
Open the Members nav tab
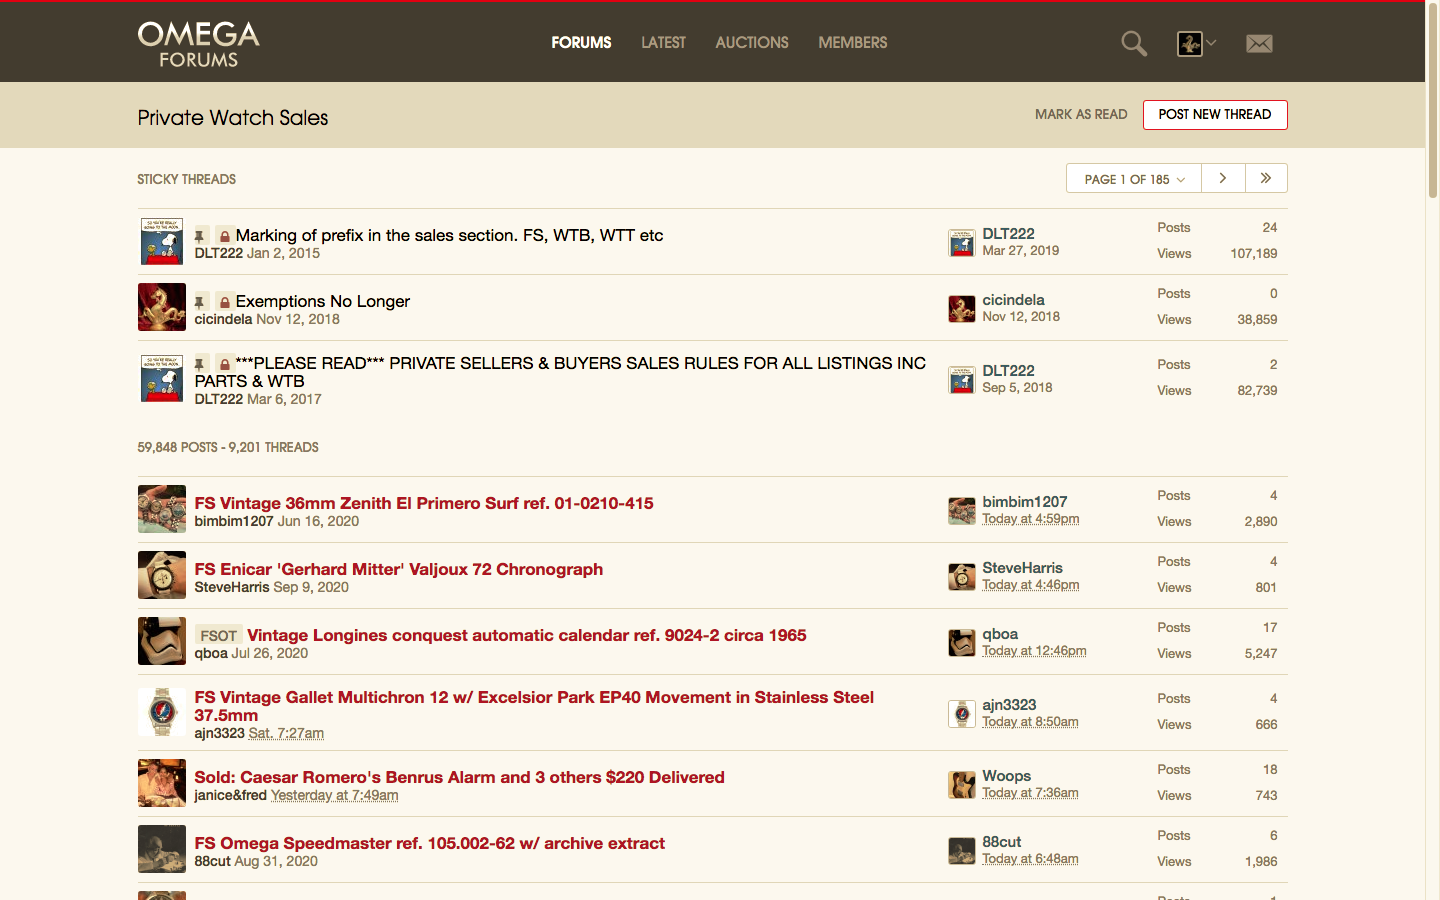(852, 42)
